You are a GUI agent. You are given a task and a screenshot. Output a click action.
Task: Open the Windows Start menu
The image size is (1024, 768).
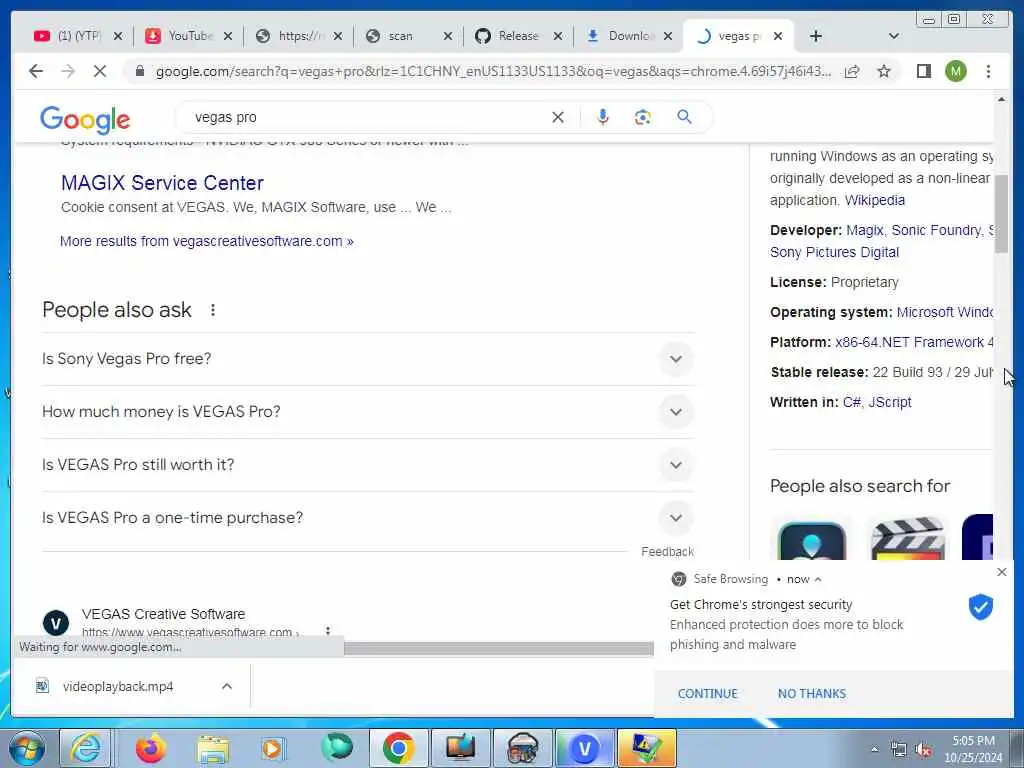point(26,748)
